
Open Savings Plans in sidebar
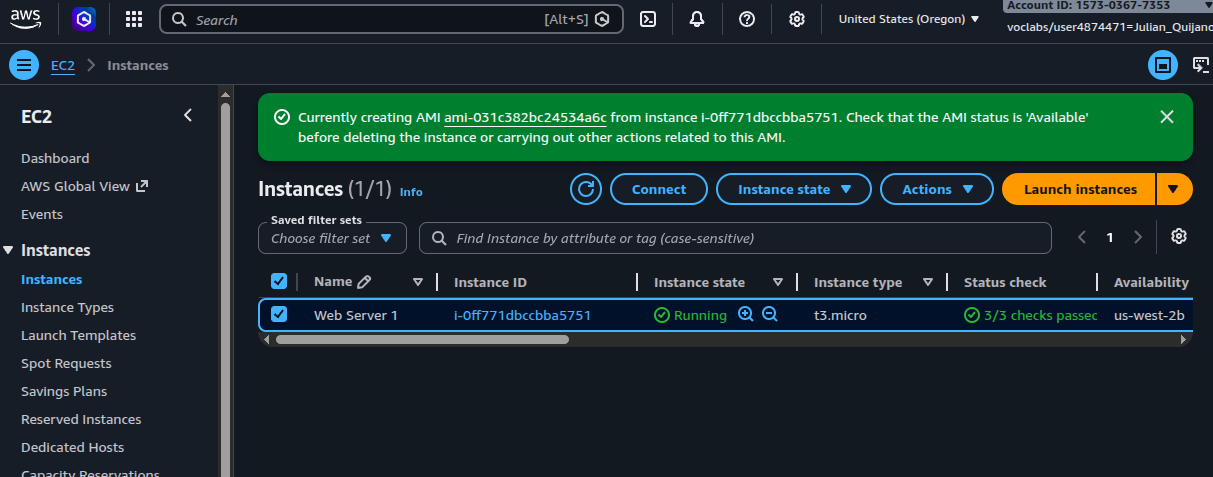click(x=64, y=391)
